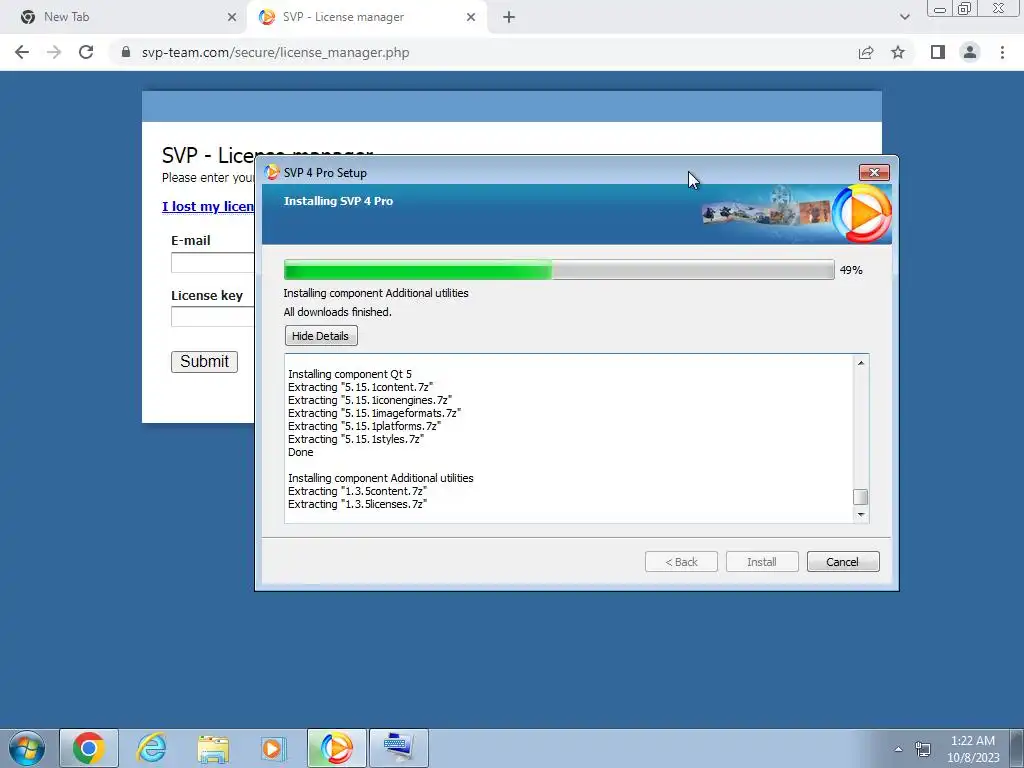Close the New Tab browser tab
This screenshot has height=768, width=1024.
coord(232,17)
